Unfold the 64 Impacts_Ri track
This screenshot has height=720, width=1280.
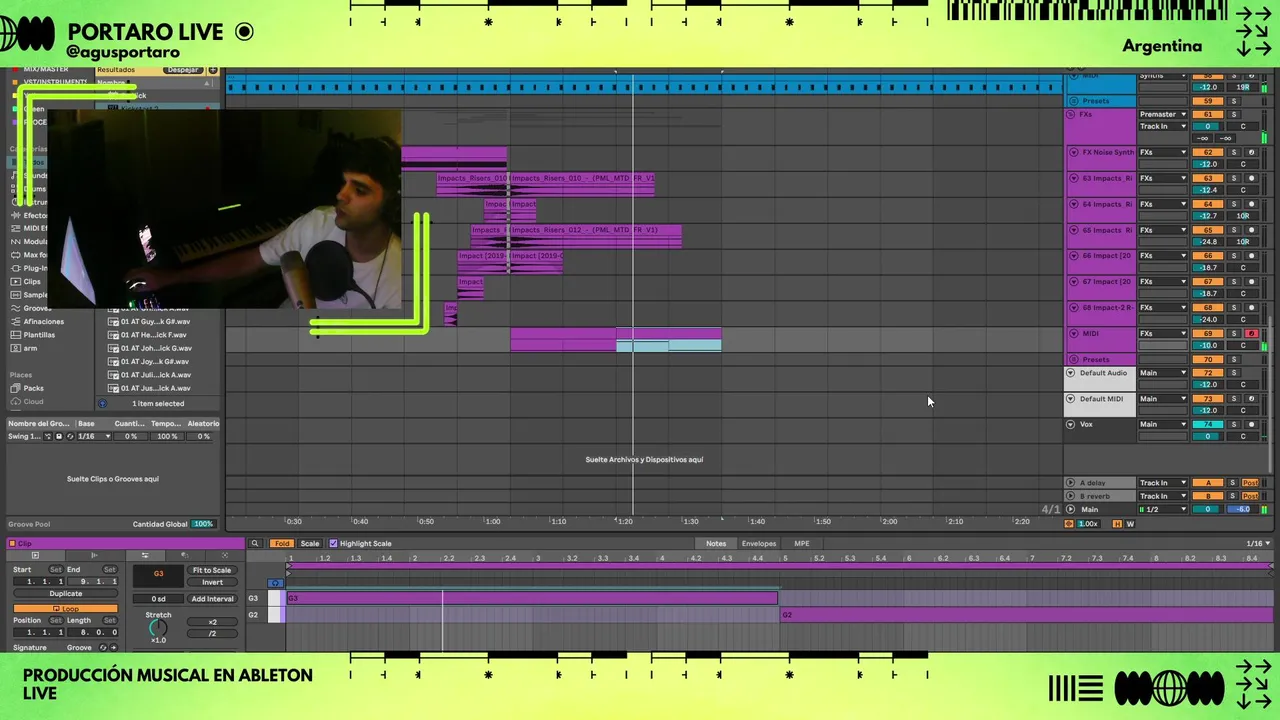[1074, 204]
